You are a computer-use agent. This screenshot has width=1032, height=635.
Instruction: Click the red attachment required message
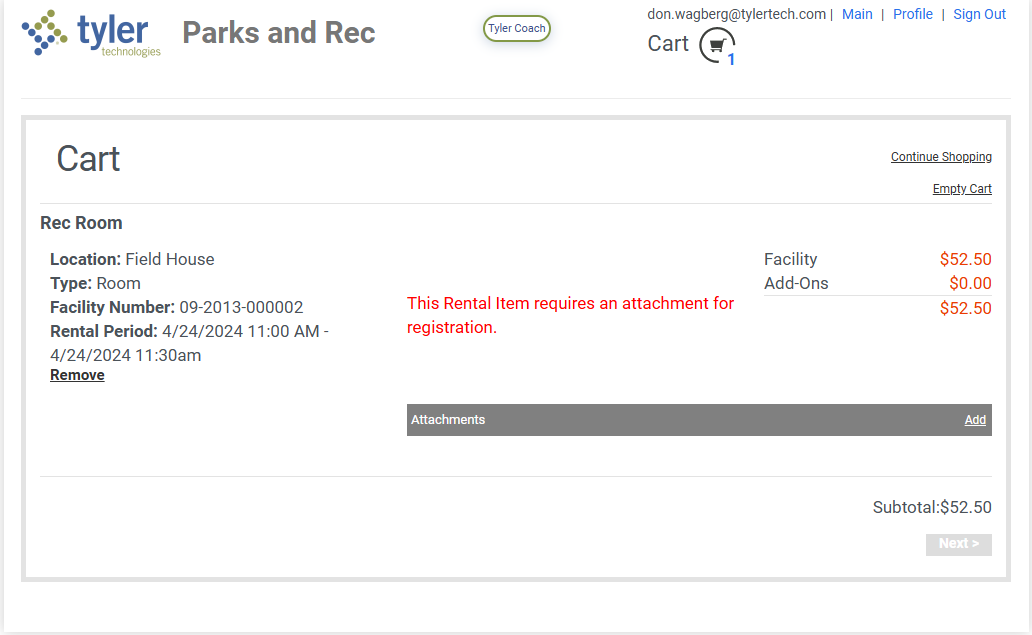(x=570, y=315)
